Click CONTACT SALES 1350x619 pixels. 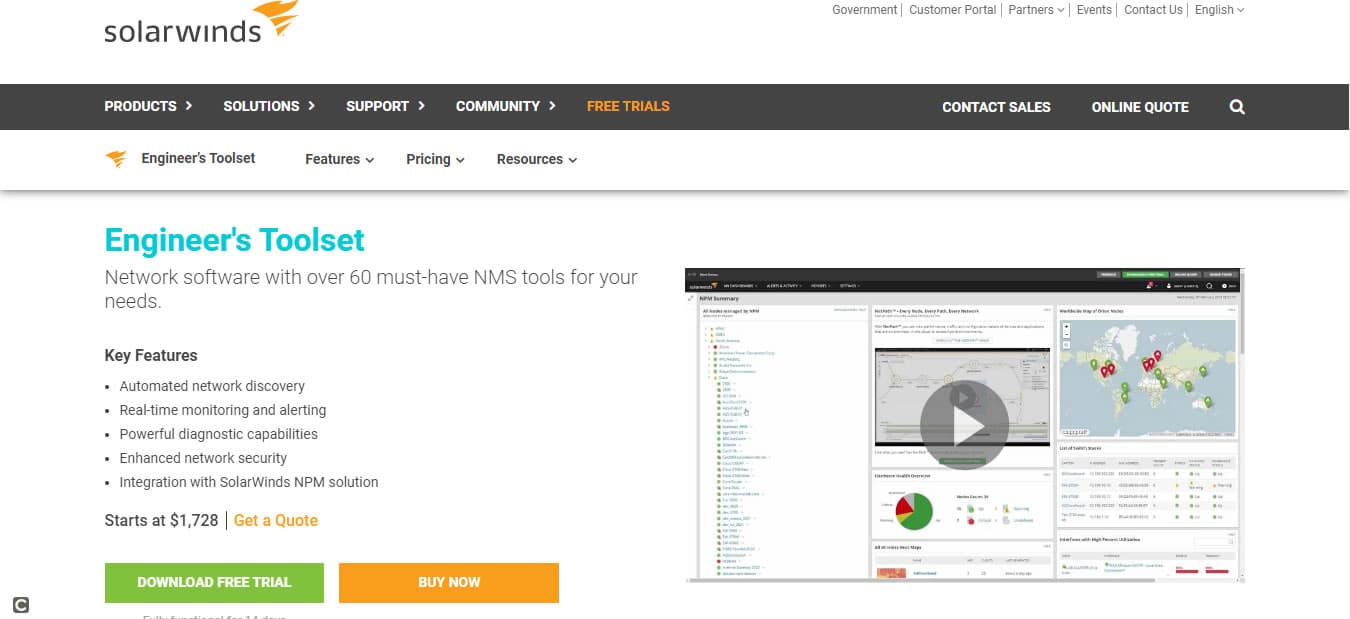996,107
